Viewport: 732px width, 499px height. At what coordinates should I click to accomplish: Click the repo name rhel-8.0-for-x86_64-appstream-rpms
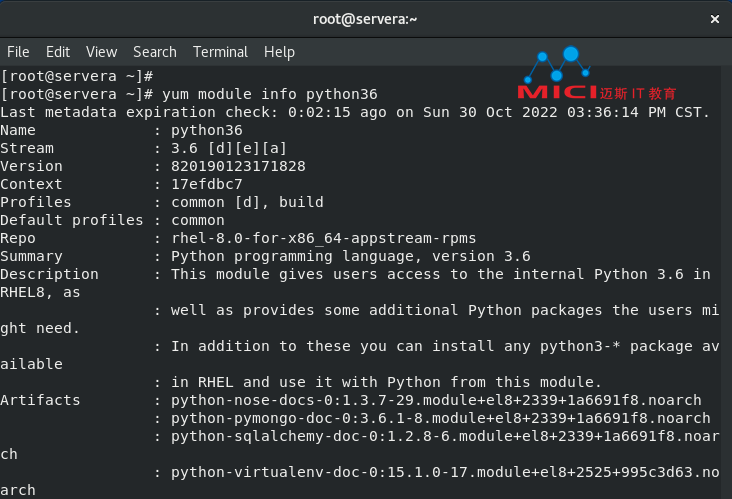(324, 238)
